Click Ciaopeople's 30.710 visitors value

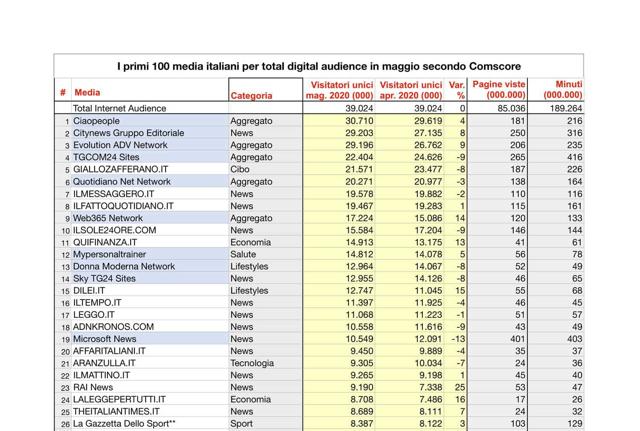pyautogui.click(x=359, y=121)
